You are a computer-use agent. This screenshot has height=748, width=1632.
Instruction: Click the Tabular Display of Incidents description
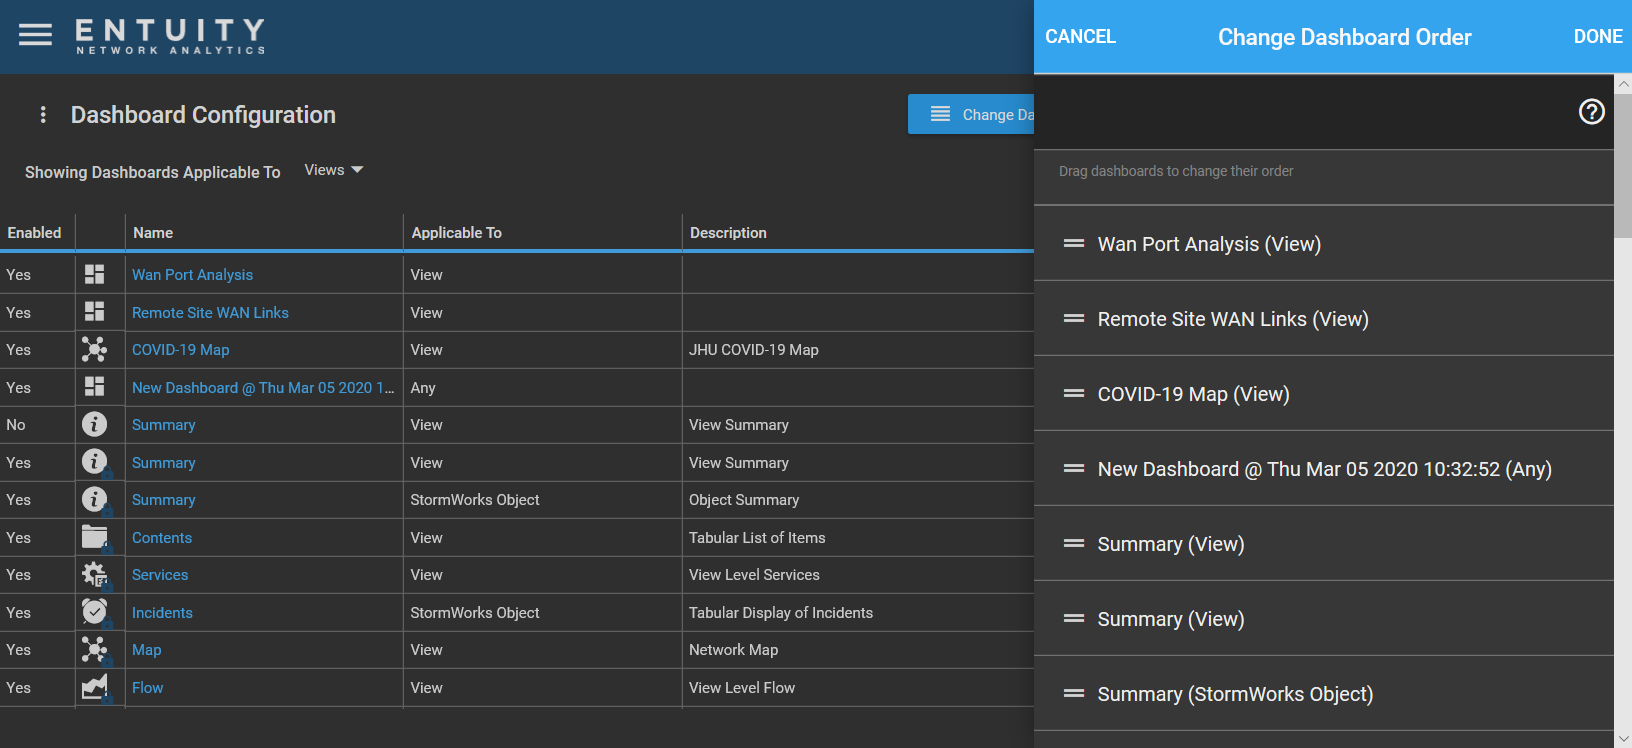(780, 612)
